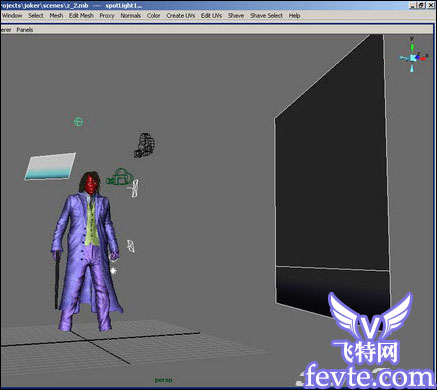Open the Edit UVs menu
This screenshot has height=390, width=437.
click(x=211, y=16)
